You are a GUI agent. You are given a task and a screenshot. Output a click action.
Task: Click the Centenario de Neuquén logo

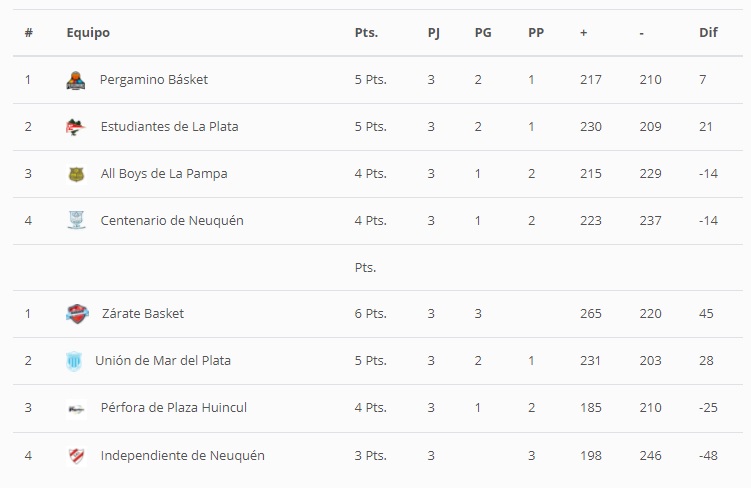click(76, 220)
